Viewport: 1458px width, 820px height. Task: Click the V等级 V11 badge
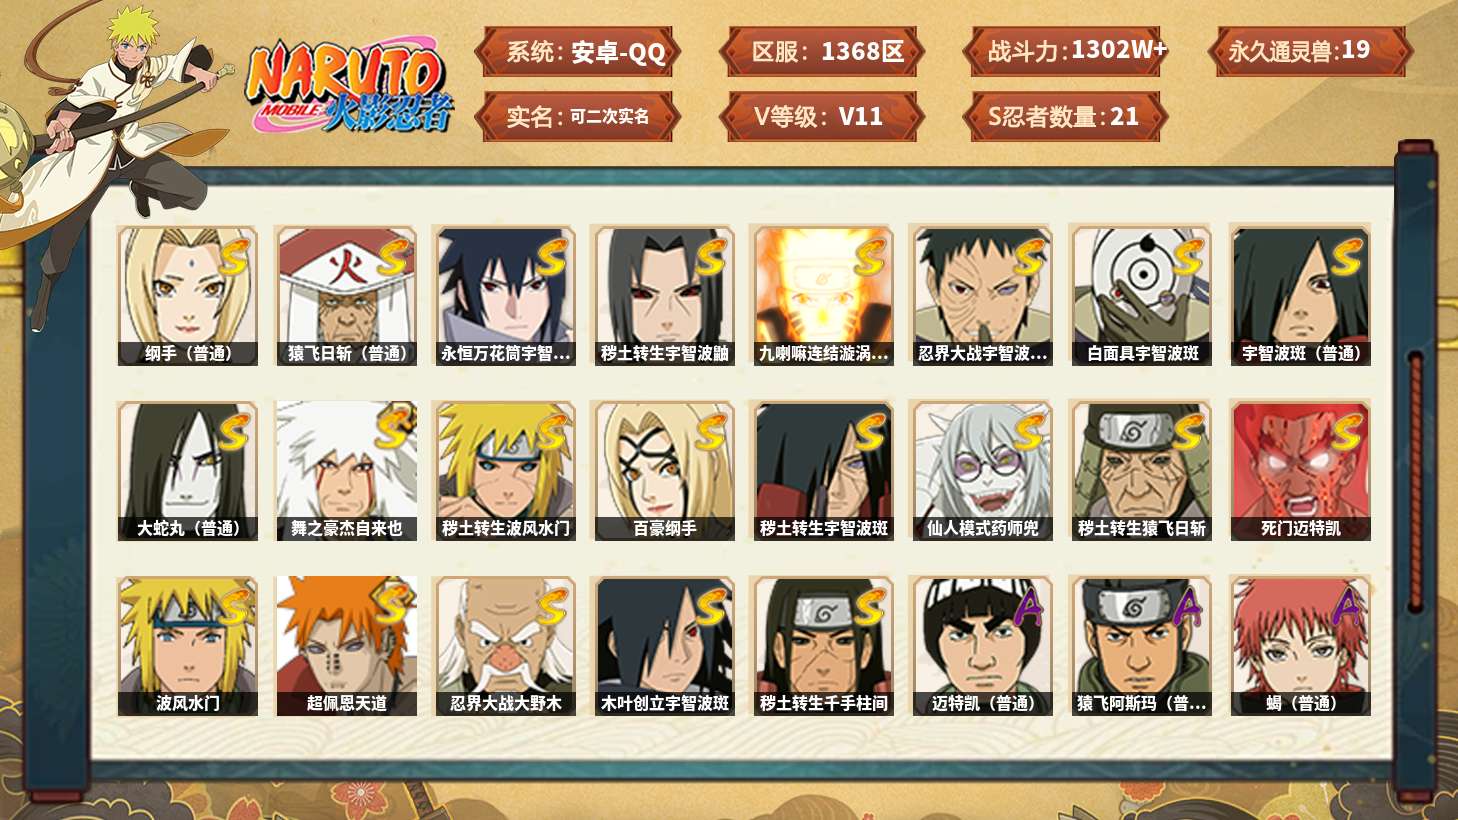click(x=821, y=116)
